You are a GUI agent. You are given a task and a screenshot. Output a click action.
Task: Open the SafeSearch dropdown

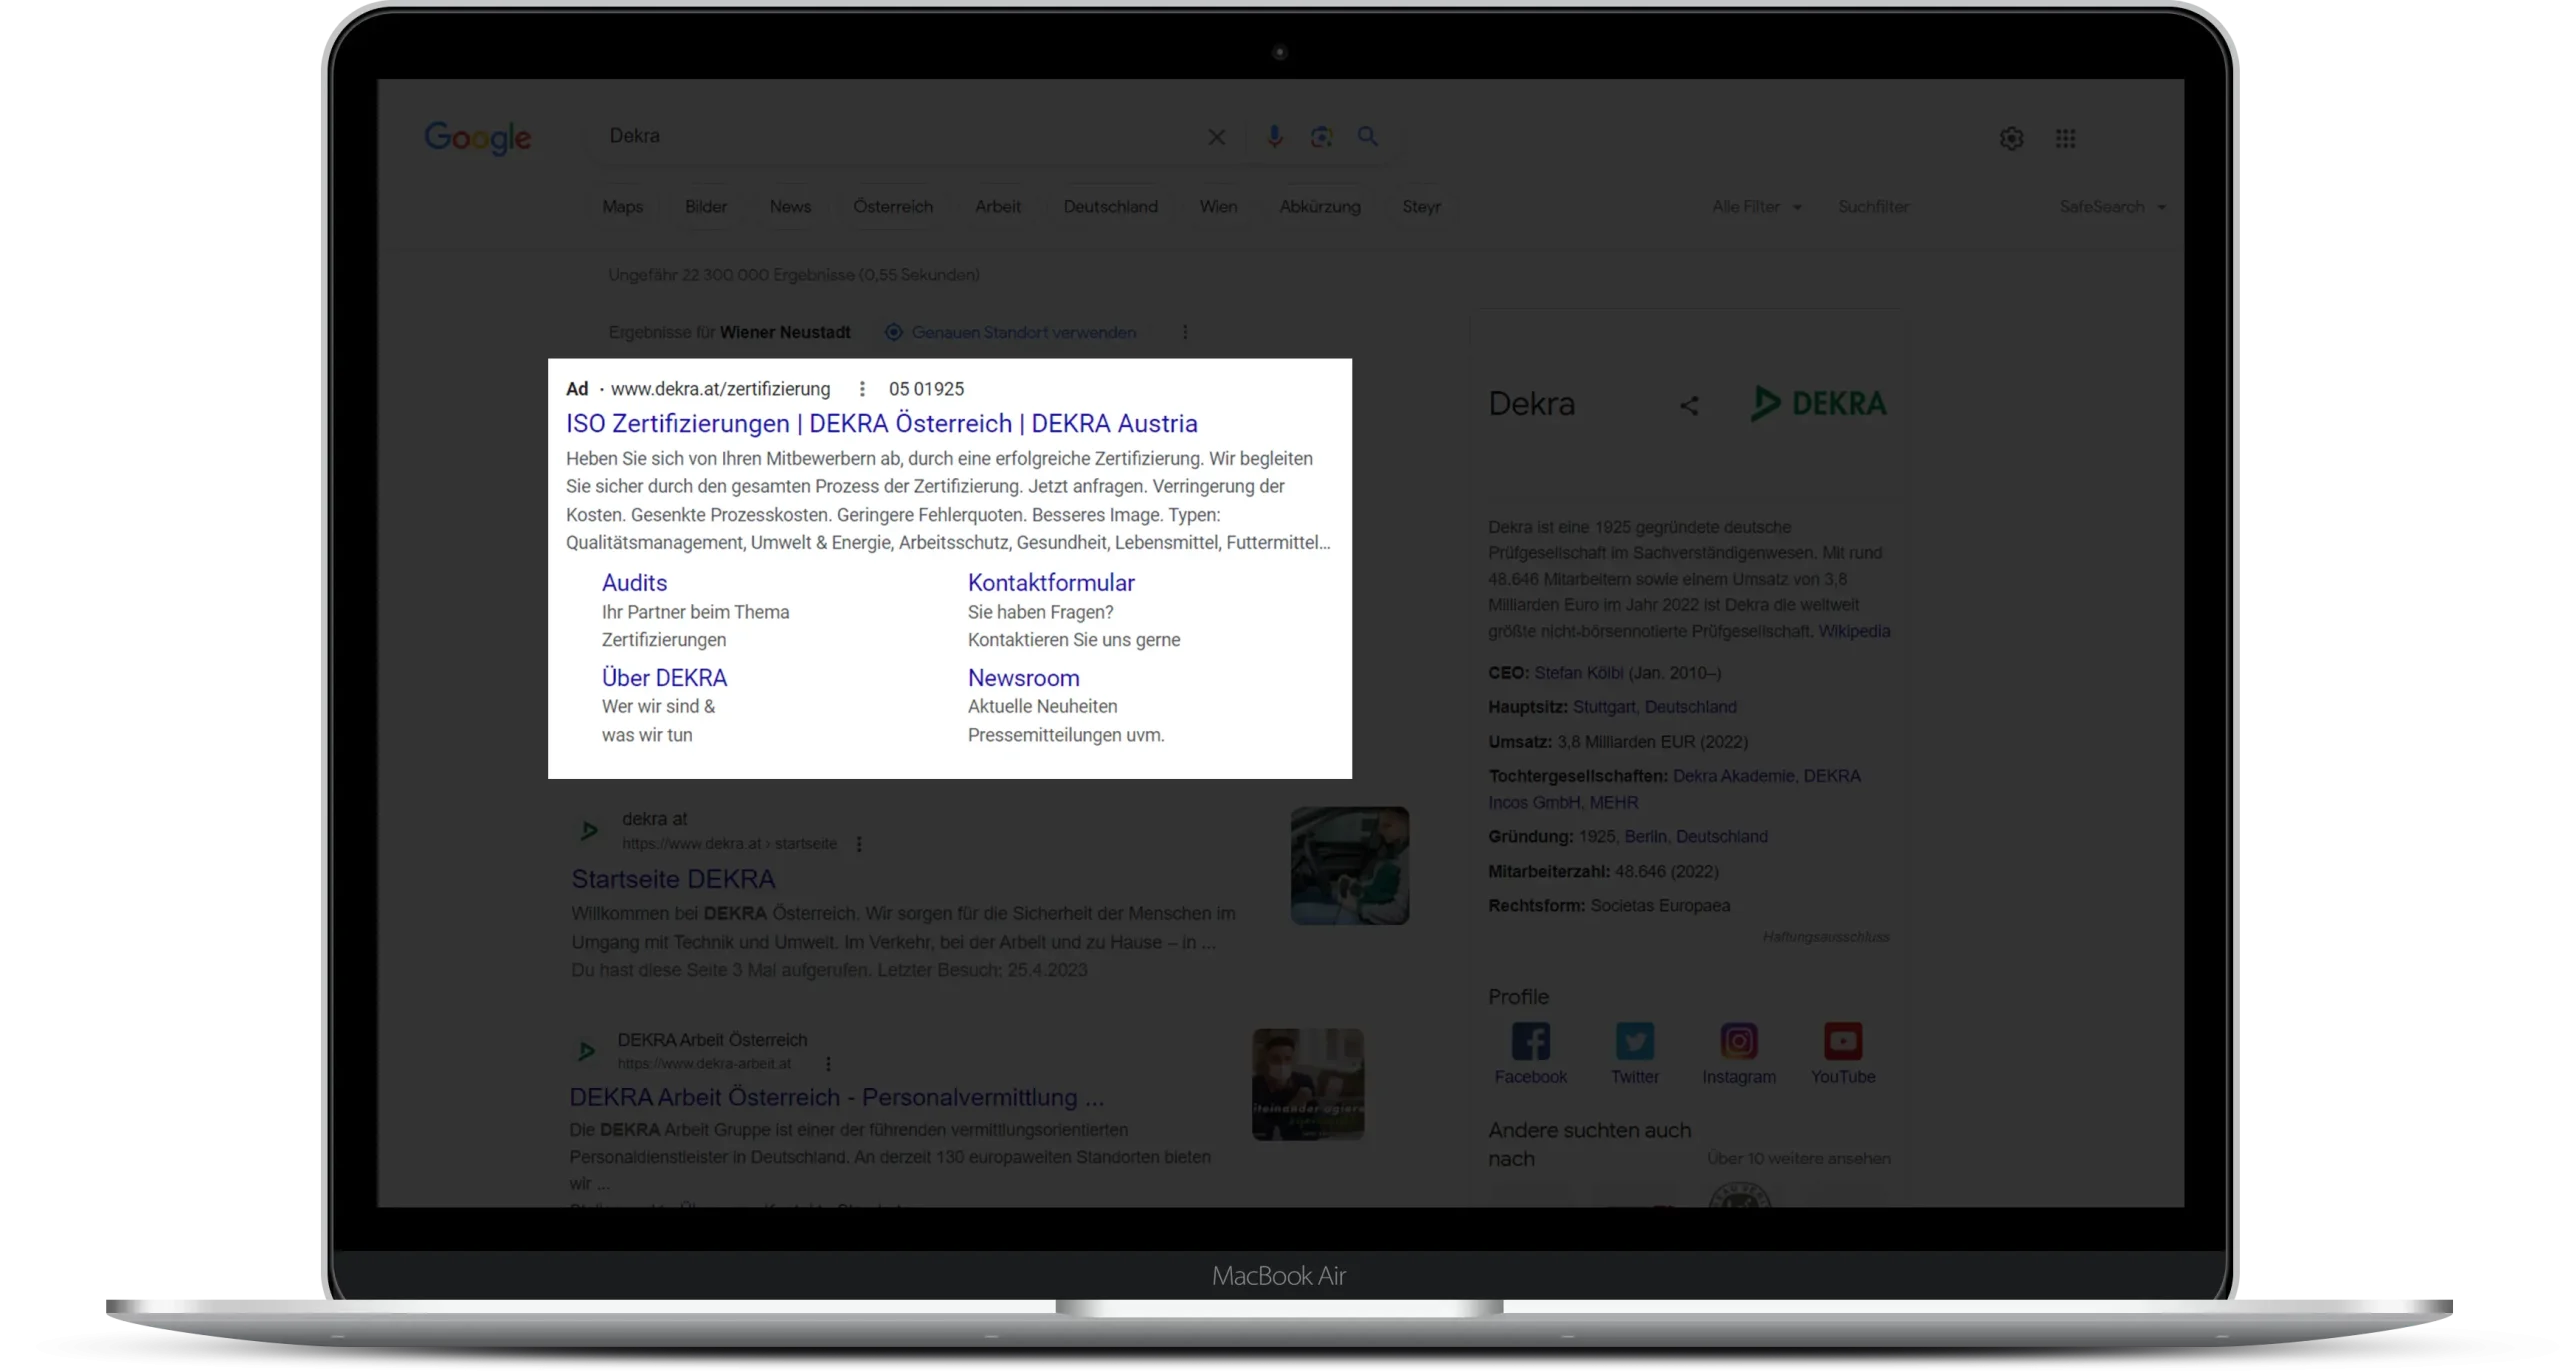[x=2112, y=207]
